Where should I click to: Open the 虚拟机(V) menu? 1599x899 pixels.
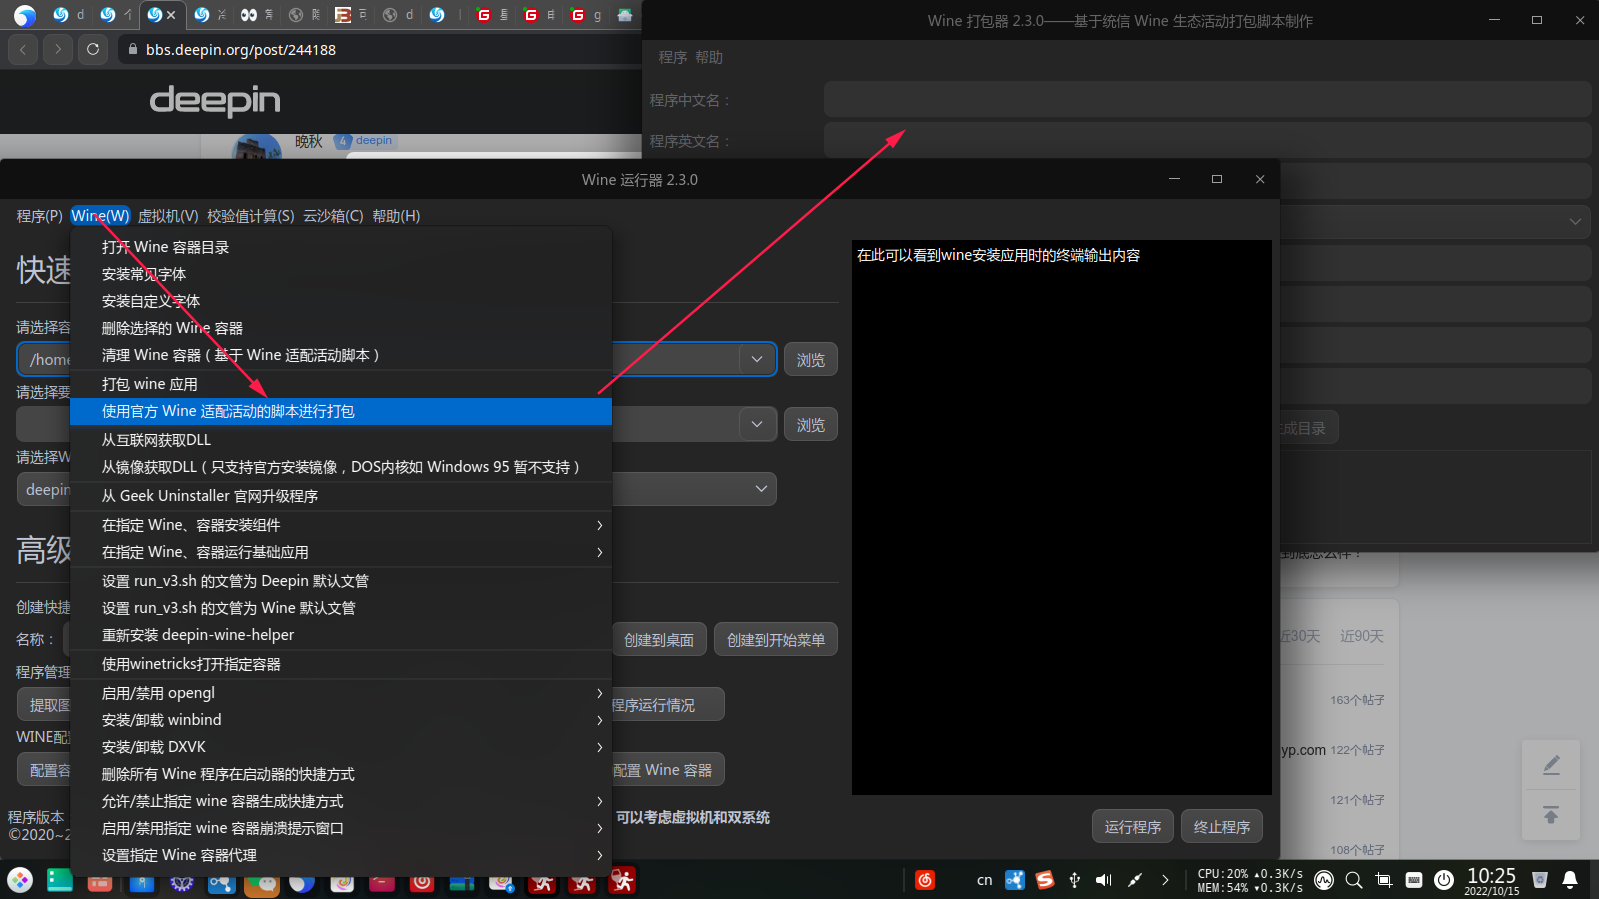168,216
